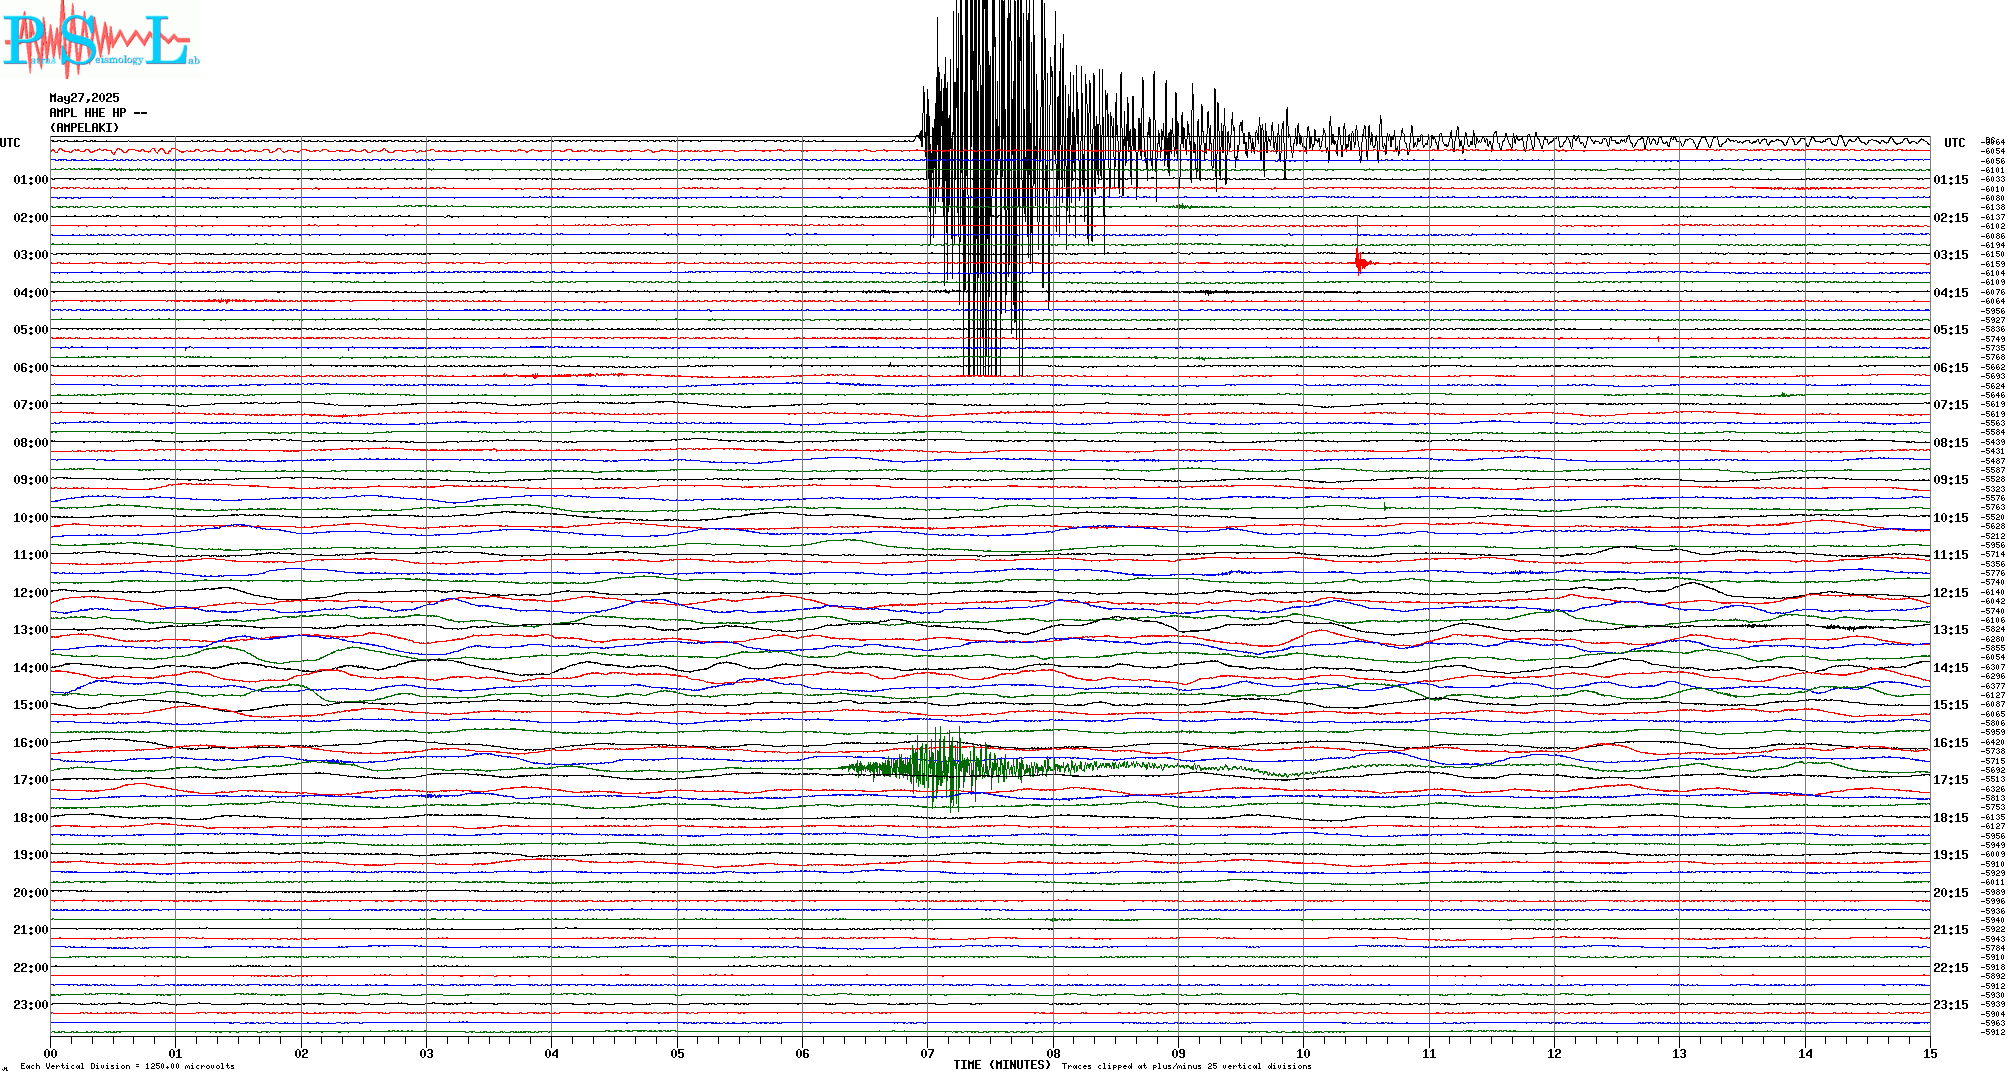
Task: Select the 06:15 label on right axis
Action: click(x=1951, y=368)
